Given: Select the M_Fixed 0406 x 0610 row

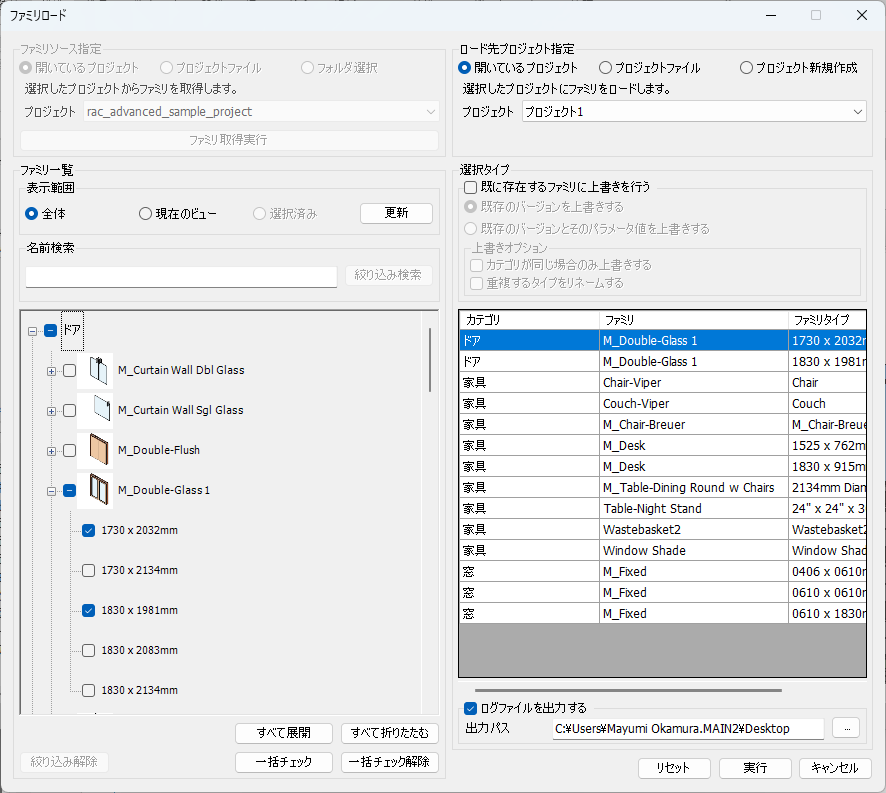Looking at the screenshot, I should pos(663,571).
